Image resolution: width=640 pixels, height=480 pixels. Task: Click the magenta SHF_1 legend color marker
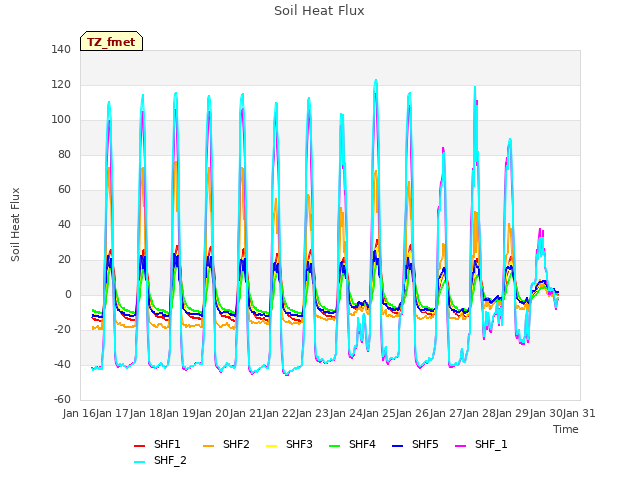click(x=460, y=446)
